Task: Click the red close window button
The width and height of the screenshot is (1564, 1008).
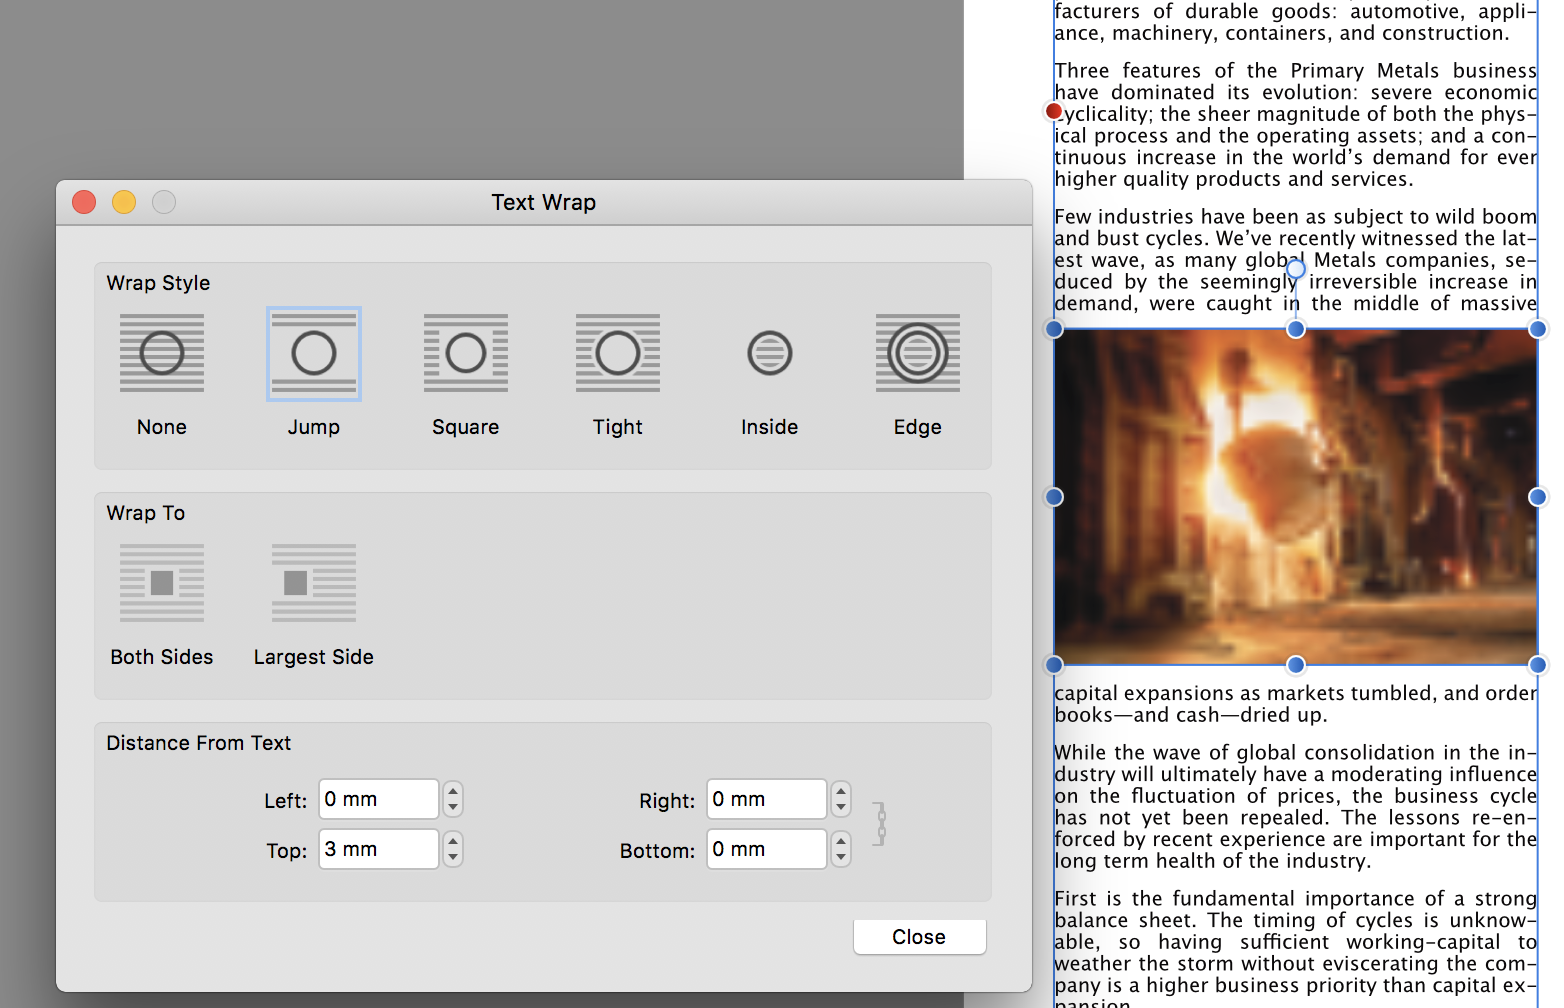Action: pos(84,202)
